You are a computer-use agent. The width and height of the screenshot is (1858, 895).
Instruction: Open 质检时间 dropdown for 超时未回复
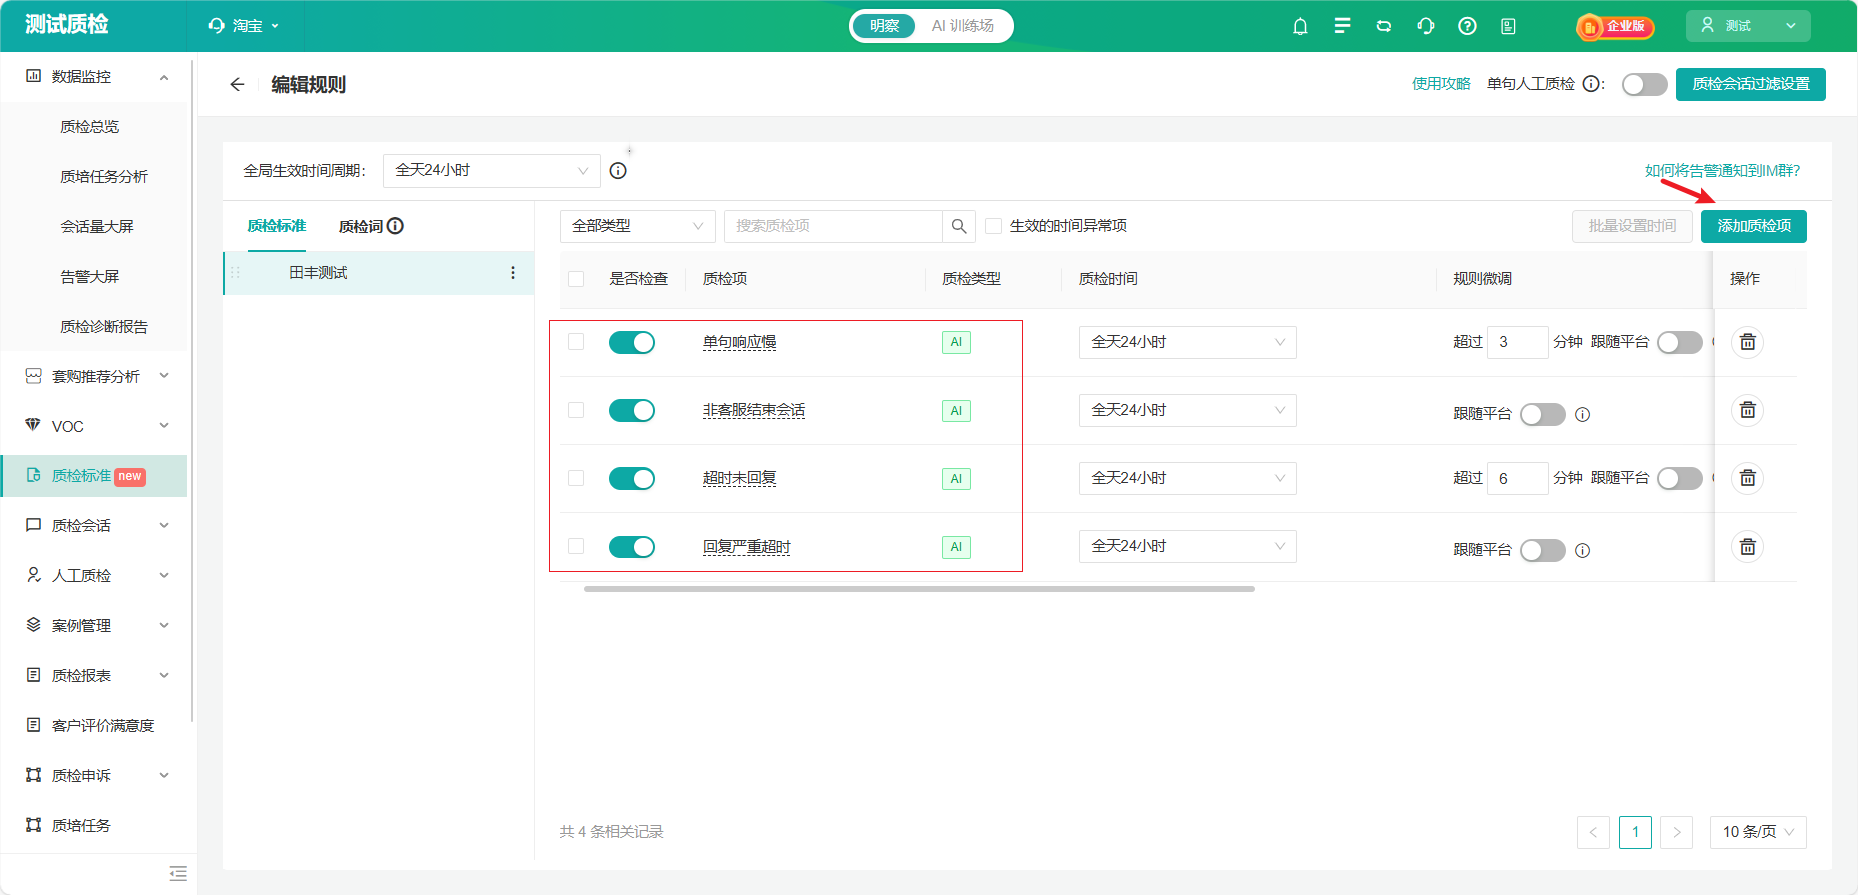click(1187, 478)
